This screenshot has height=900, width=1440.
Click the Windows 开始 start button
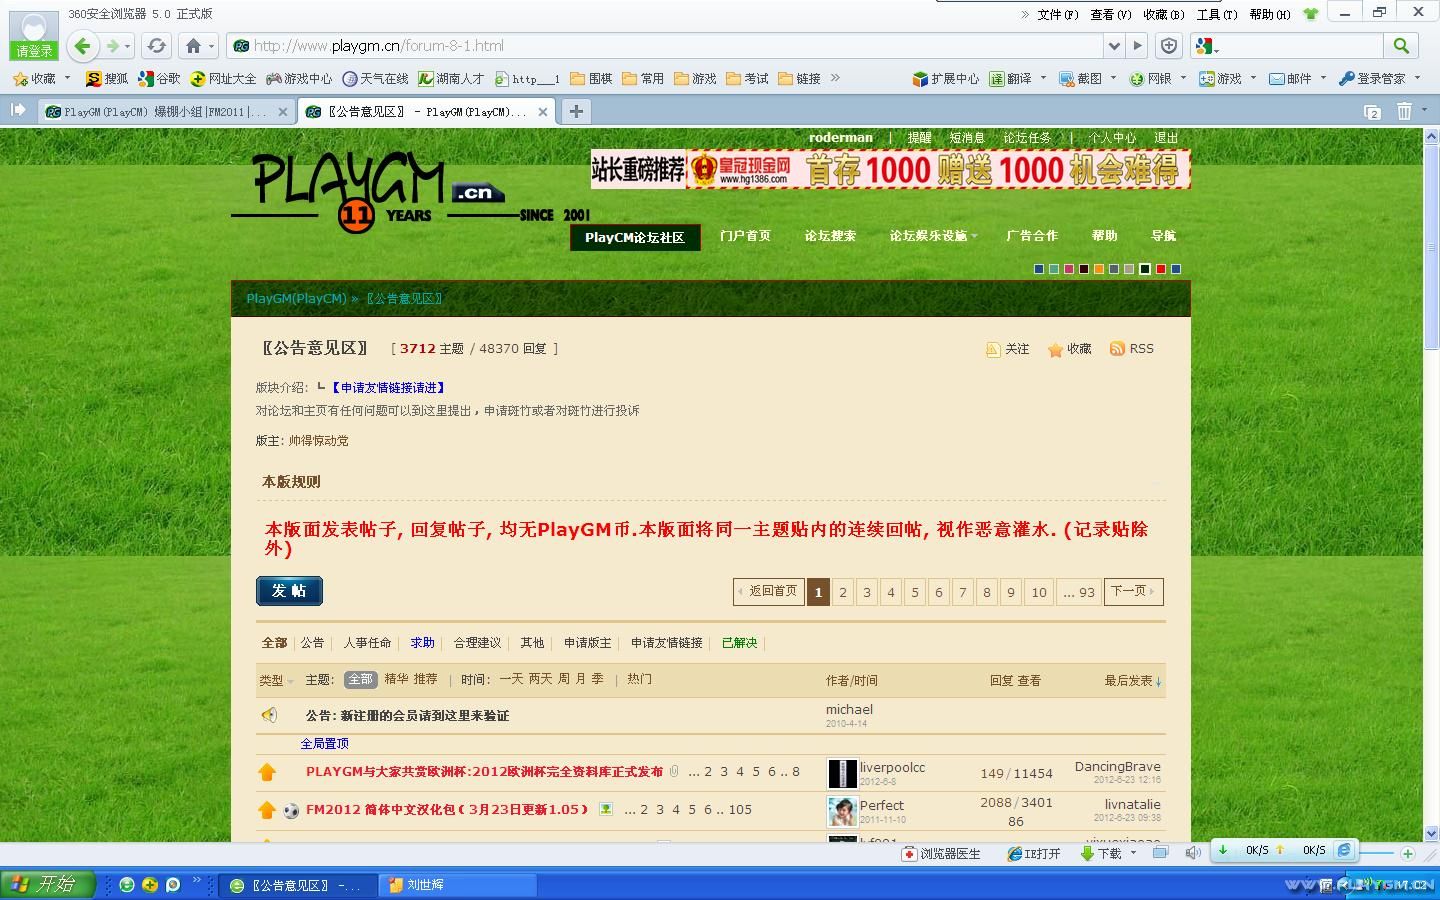coord(47,885)
